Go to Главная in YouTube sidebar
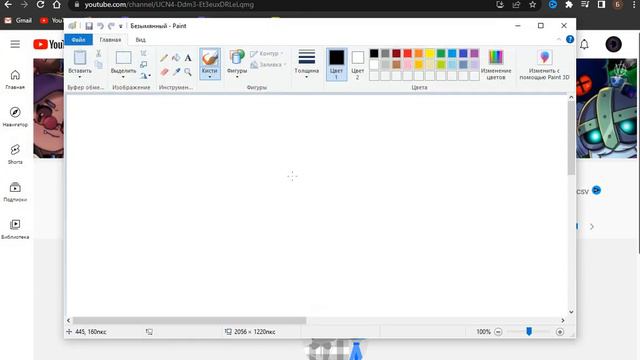 pos(15,79)
